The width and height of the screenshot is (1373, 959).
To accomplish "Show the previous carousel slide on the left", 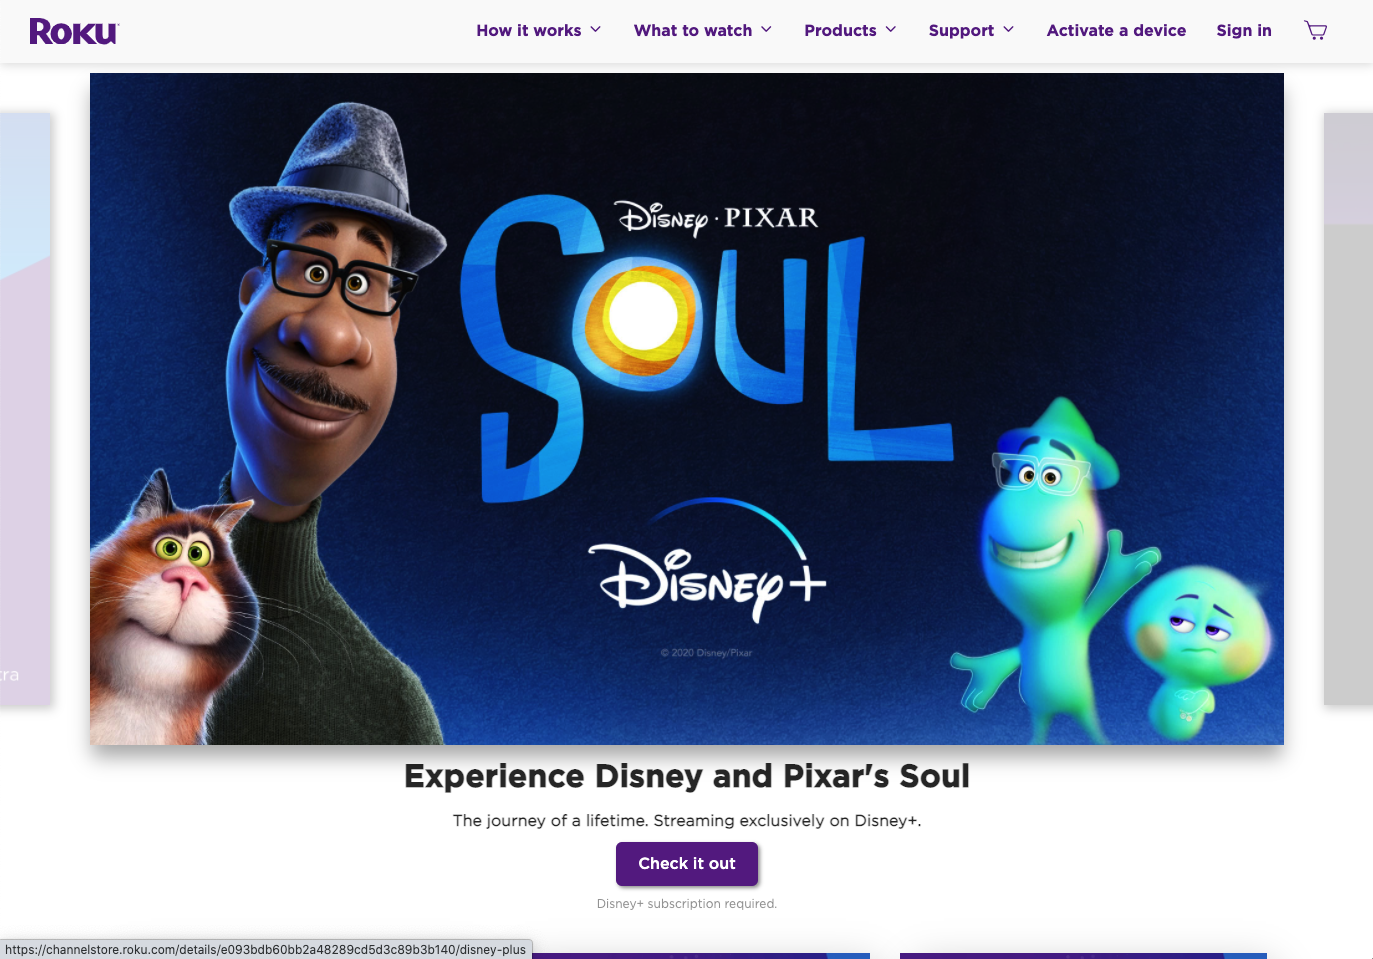I will (25, 409).
